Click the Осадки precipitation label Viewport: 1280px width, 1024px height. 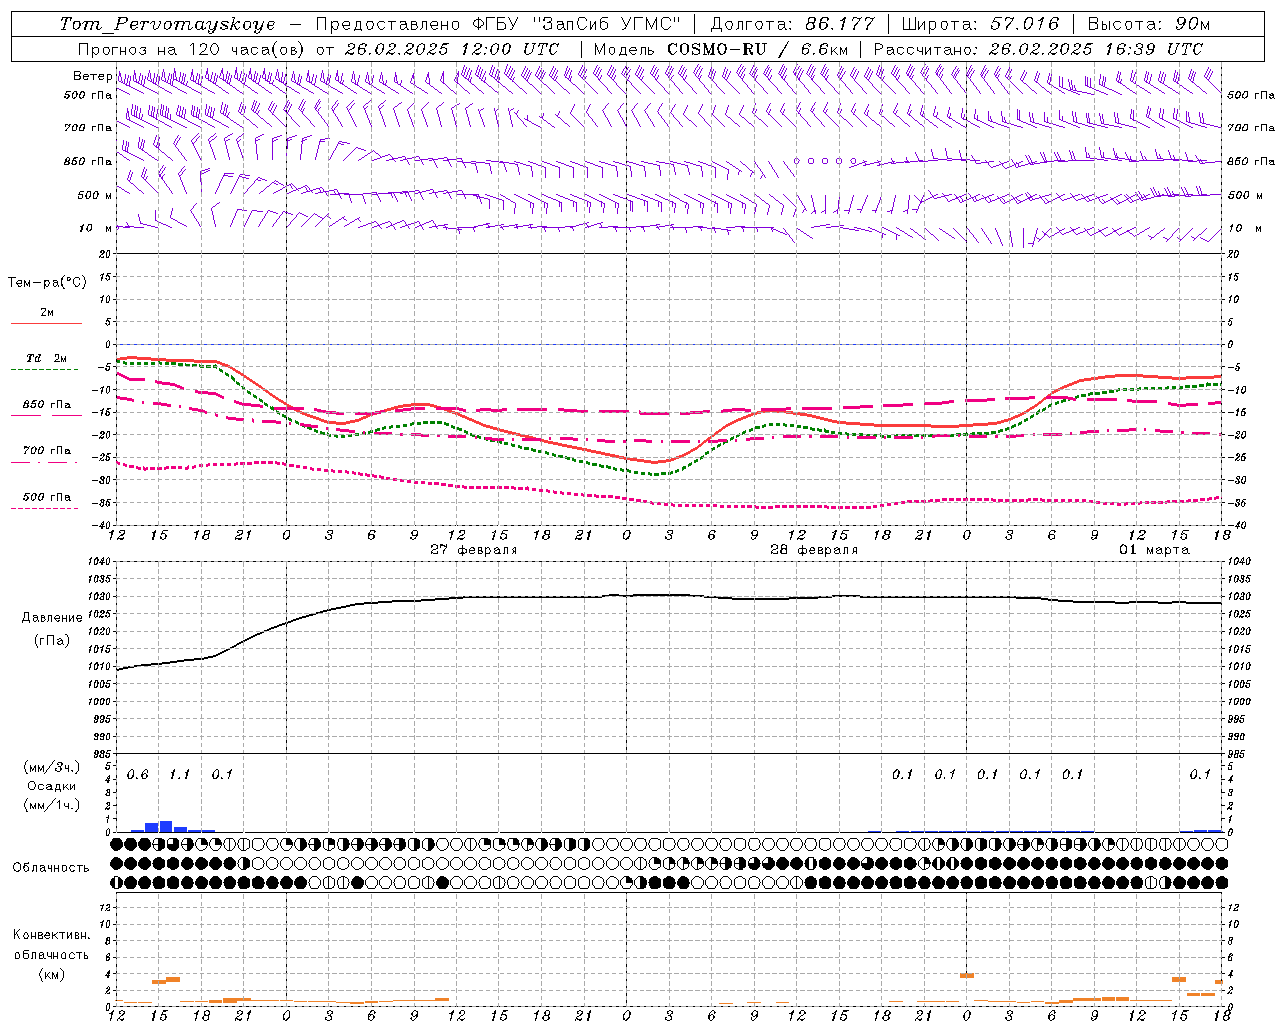(52, 786)
